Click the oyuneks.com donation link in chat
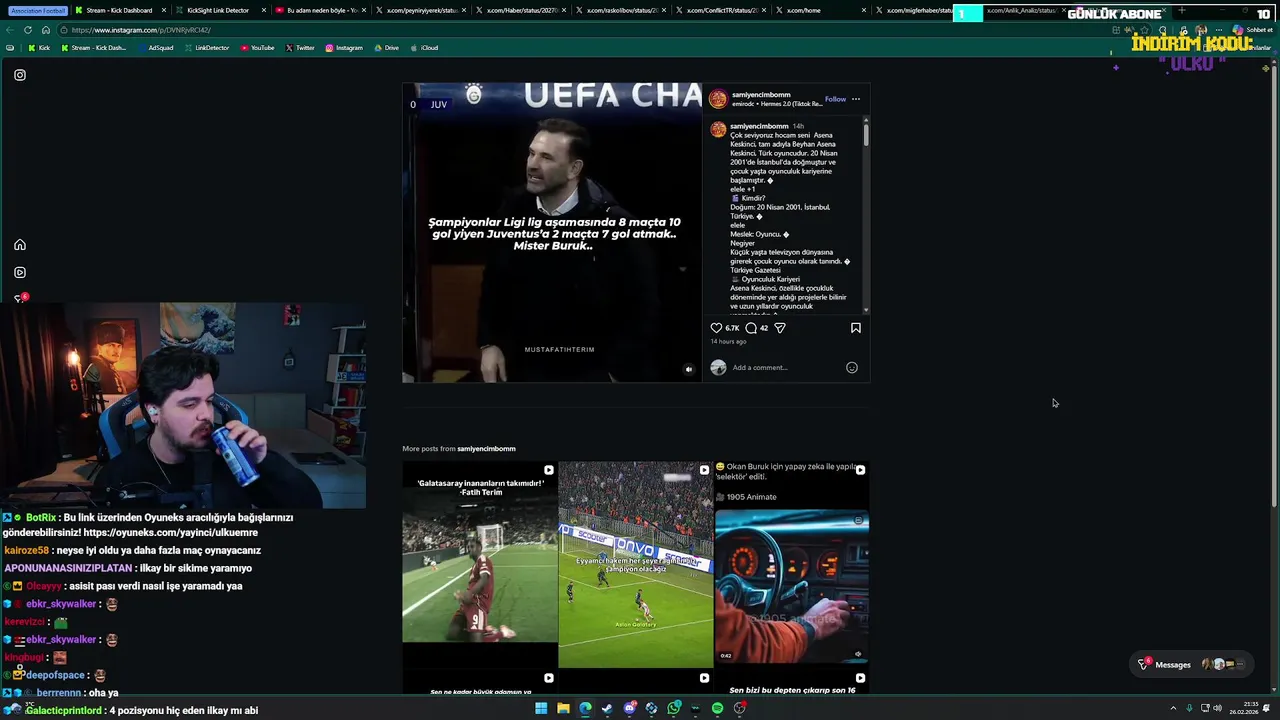This screenshot has height=720, width=1280. tap(171, 533)
